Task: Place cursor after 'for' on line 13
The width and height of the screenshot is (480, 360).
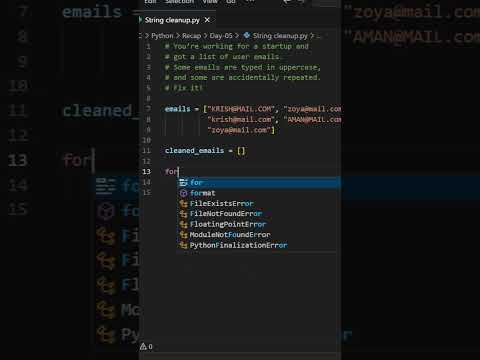Action: (x=178, y=172)
